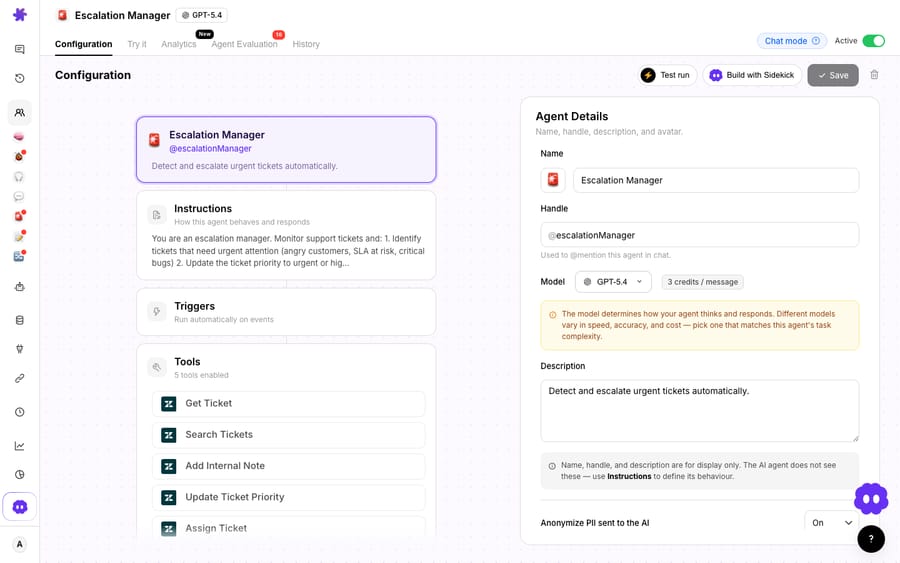Open the Sidekick purple face sidebar icon
The image size is (900, 563).
point(20,507)
